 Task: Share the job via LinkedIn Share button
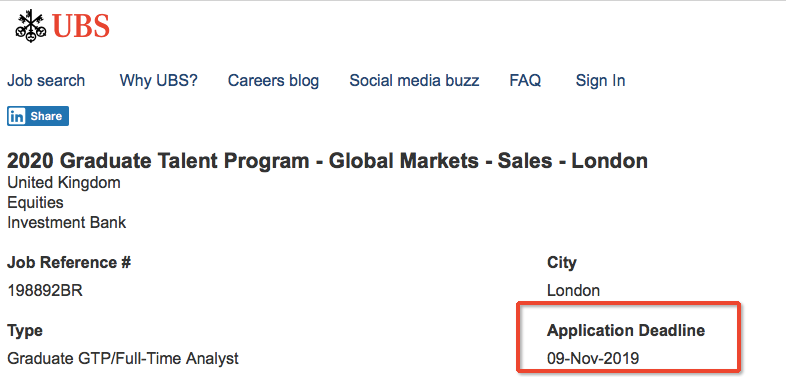point(38,116)
